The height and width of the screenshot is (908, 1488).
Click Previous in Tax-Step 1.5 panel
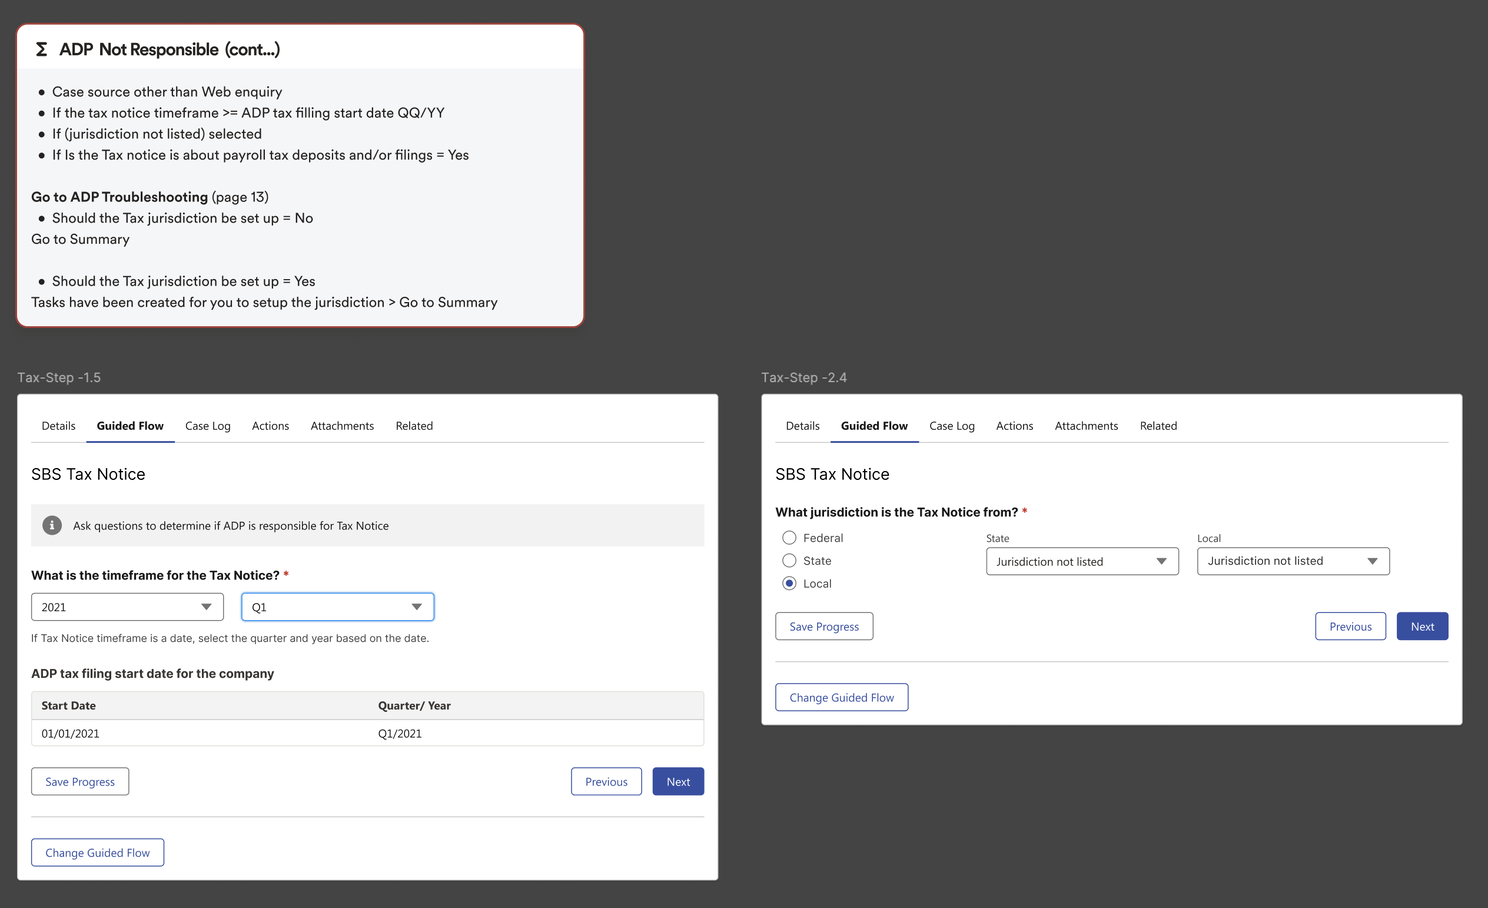click(606, 782)
